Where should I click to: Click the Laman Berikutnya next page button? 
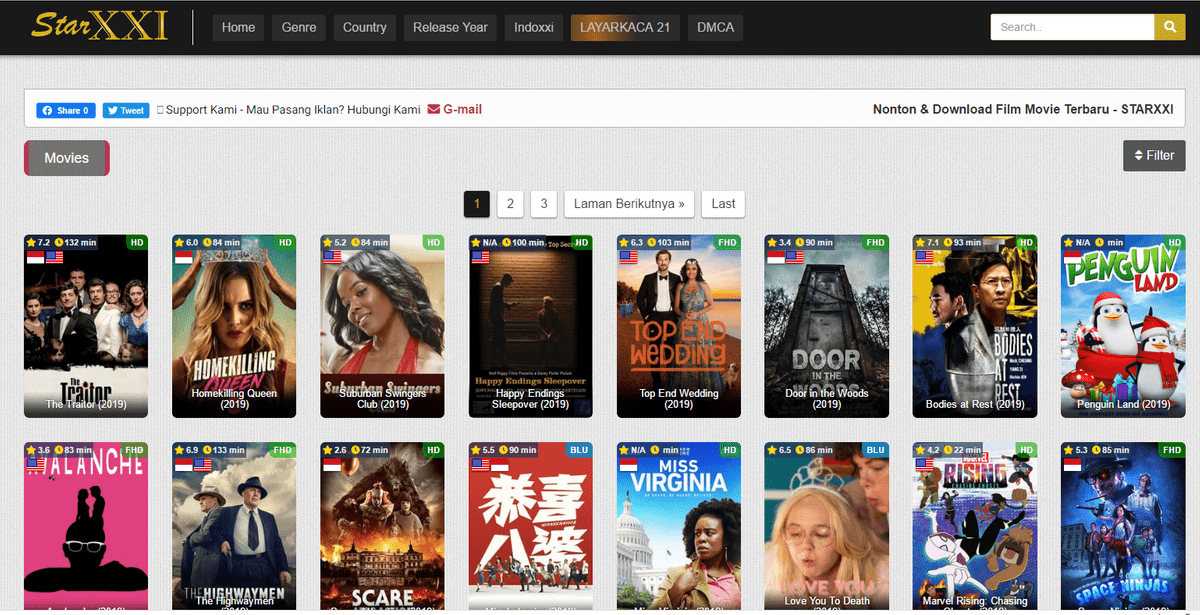(629, 204)
